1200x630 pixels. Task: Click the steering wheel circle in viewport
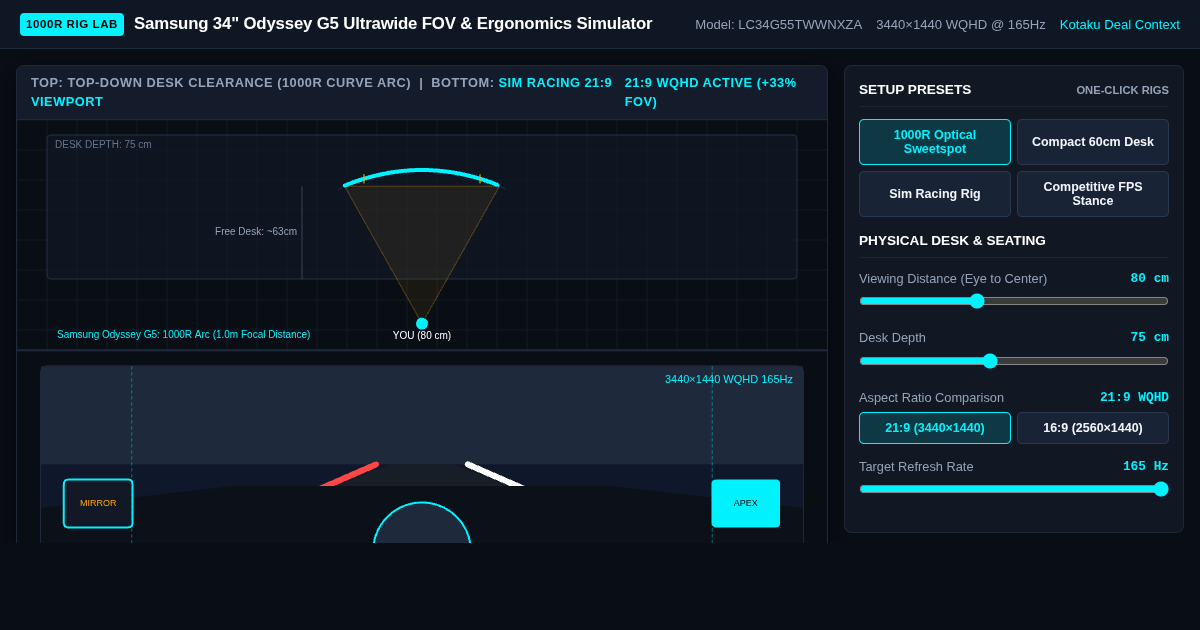(422, 523)
